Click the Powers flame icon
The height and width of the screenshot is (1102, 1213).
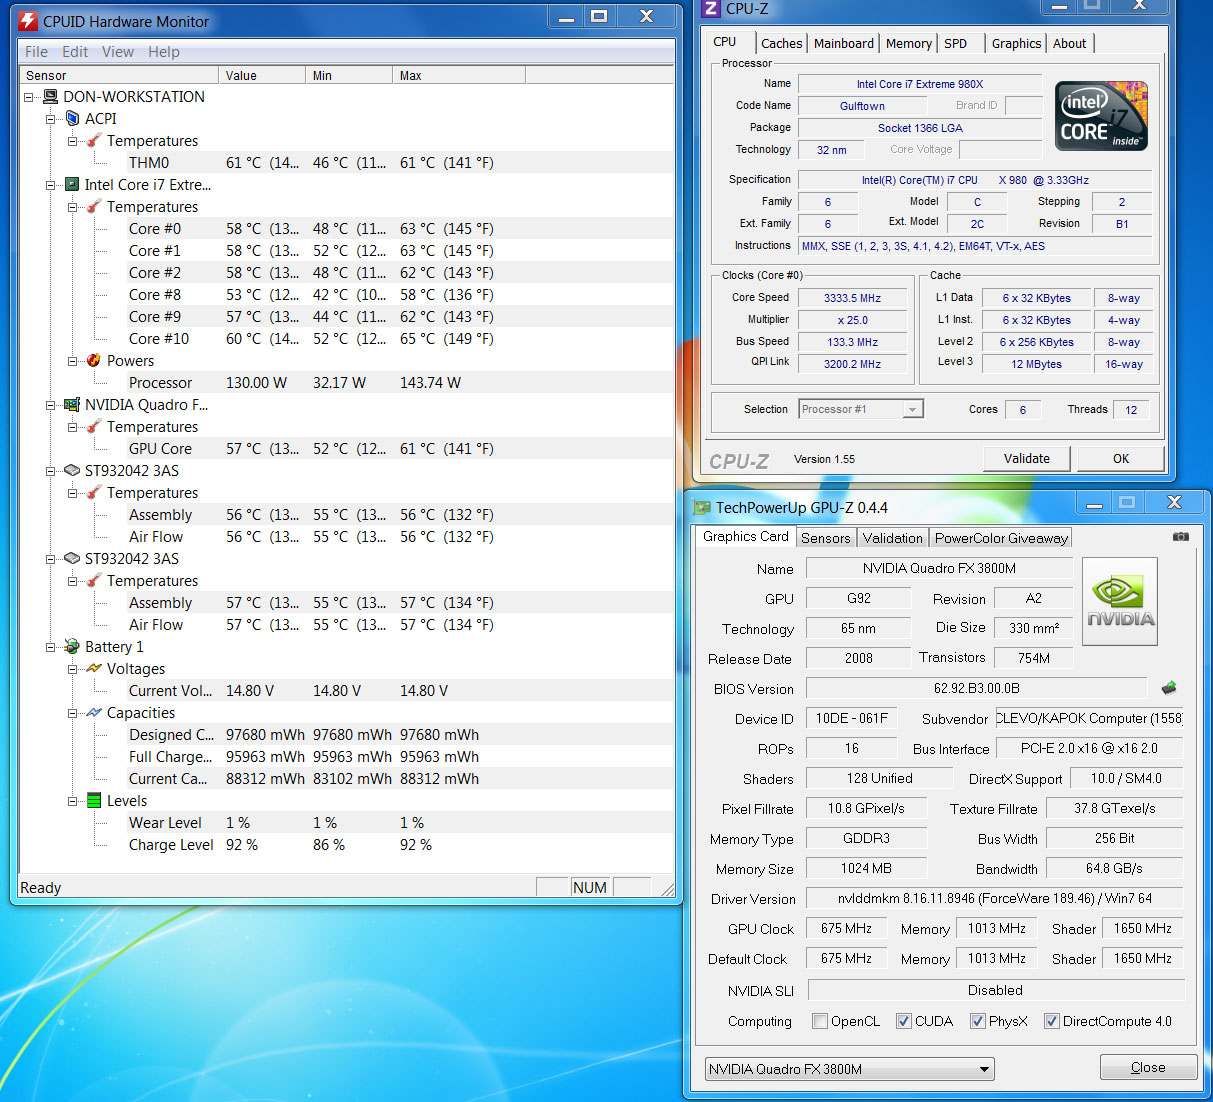[x=94, y=361]
